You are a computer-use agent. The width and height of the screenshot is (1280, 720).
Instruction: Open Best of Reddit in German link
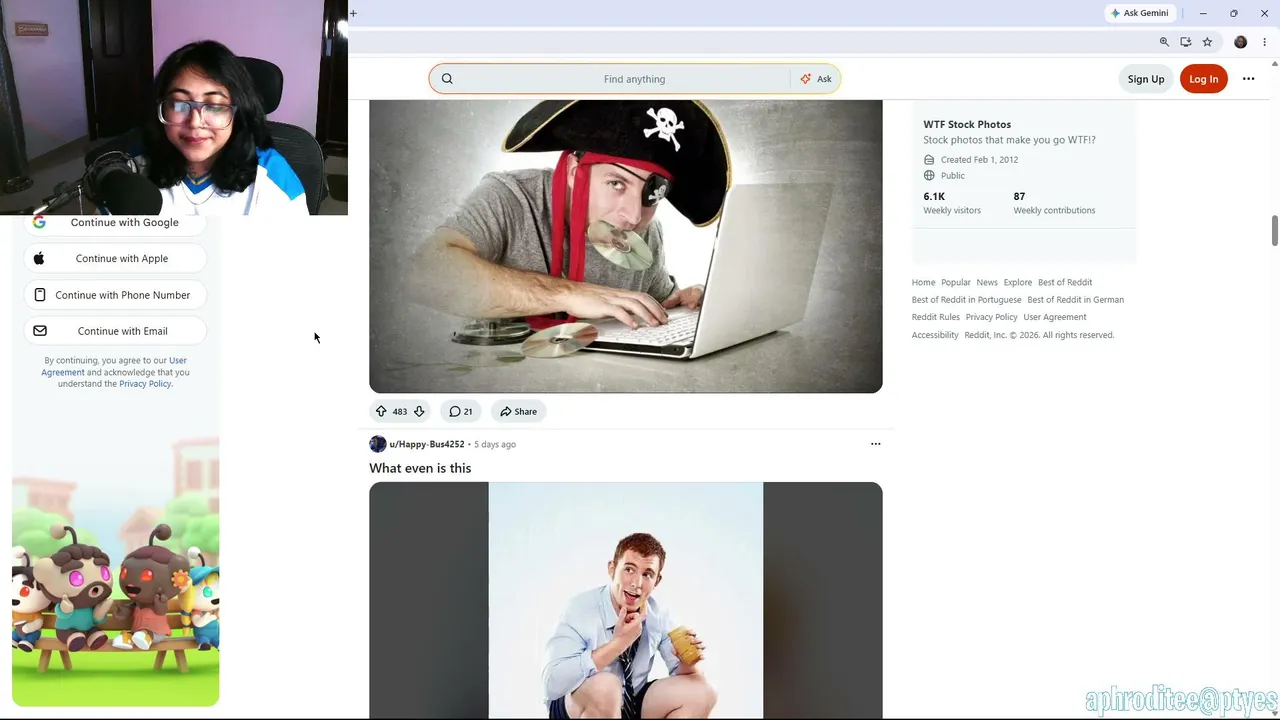(x=1075, y=300)
